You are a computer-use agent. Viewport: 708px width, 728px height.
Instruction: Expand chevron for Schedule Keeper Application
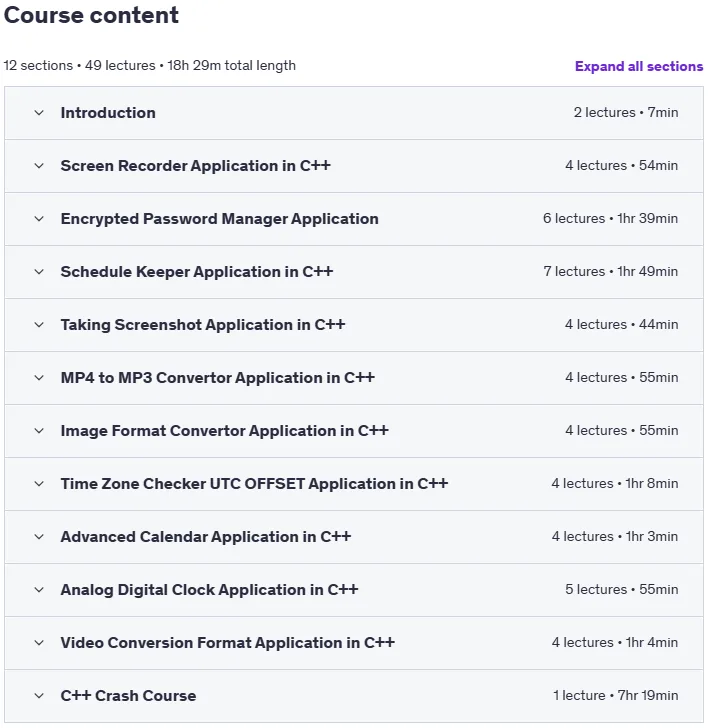coord(39,272)
